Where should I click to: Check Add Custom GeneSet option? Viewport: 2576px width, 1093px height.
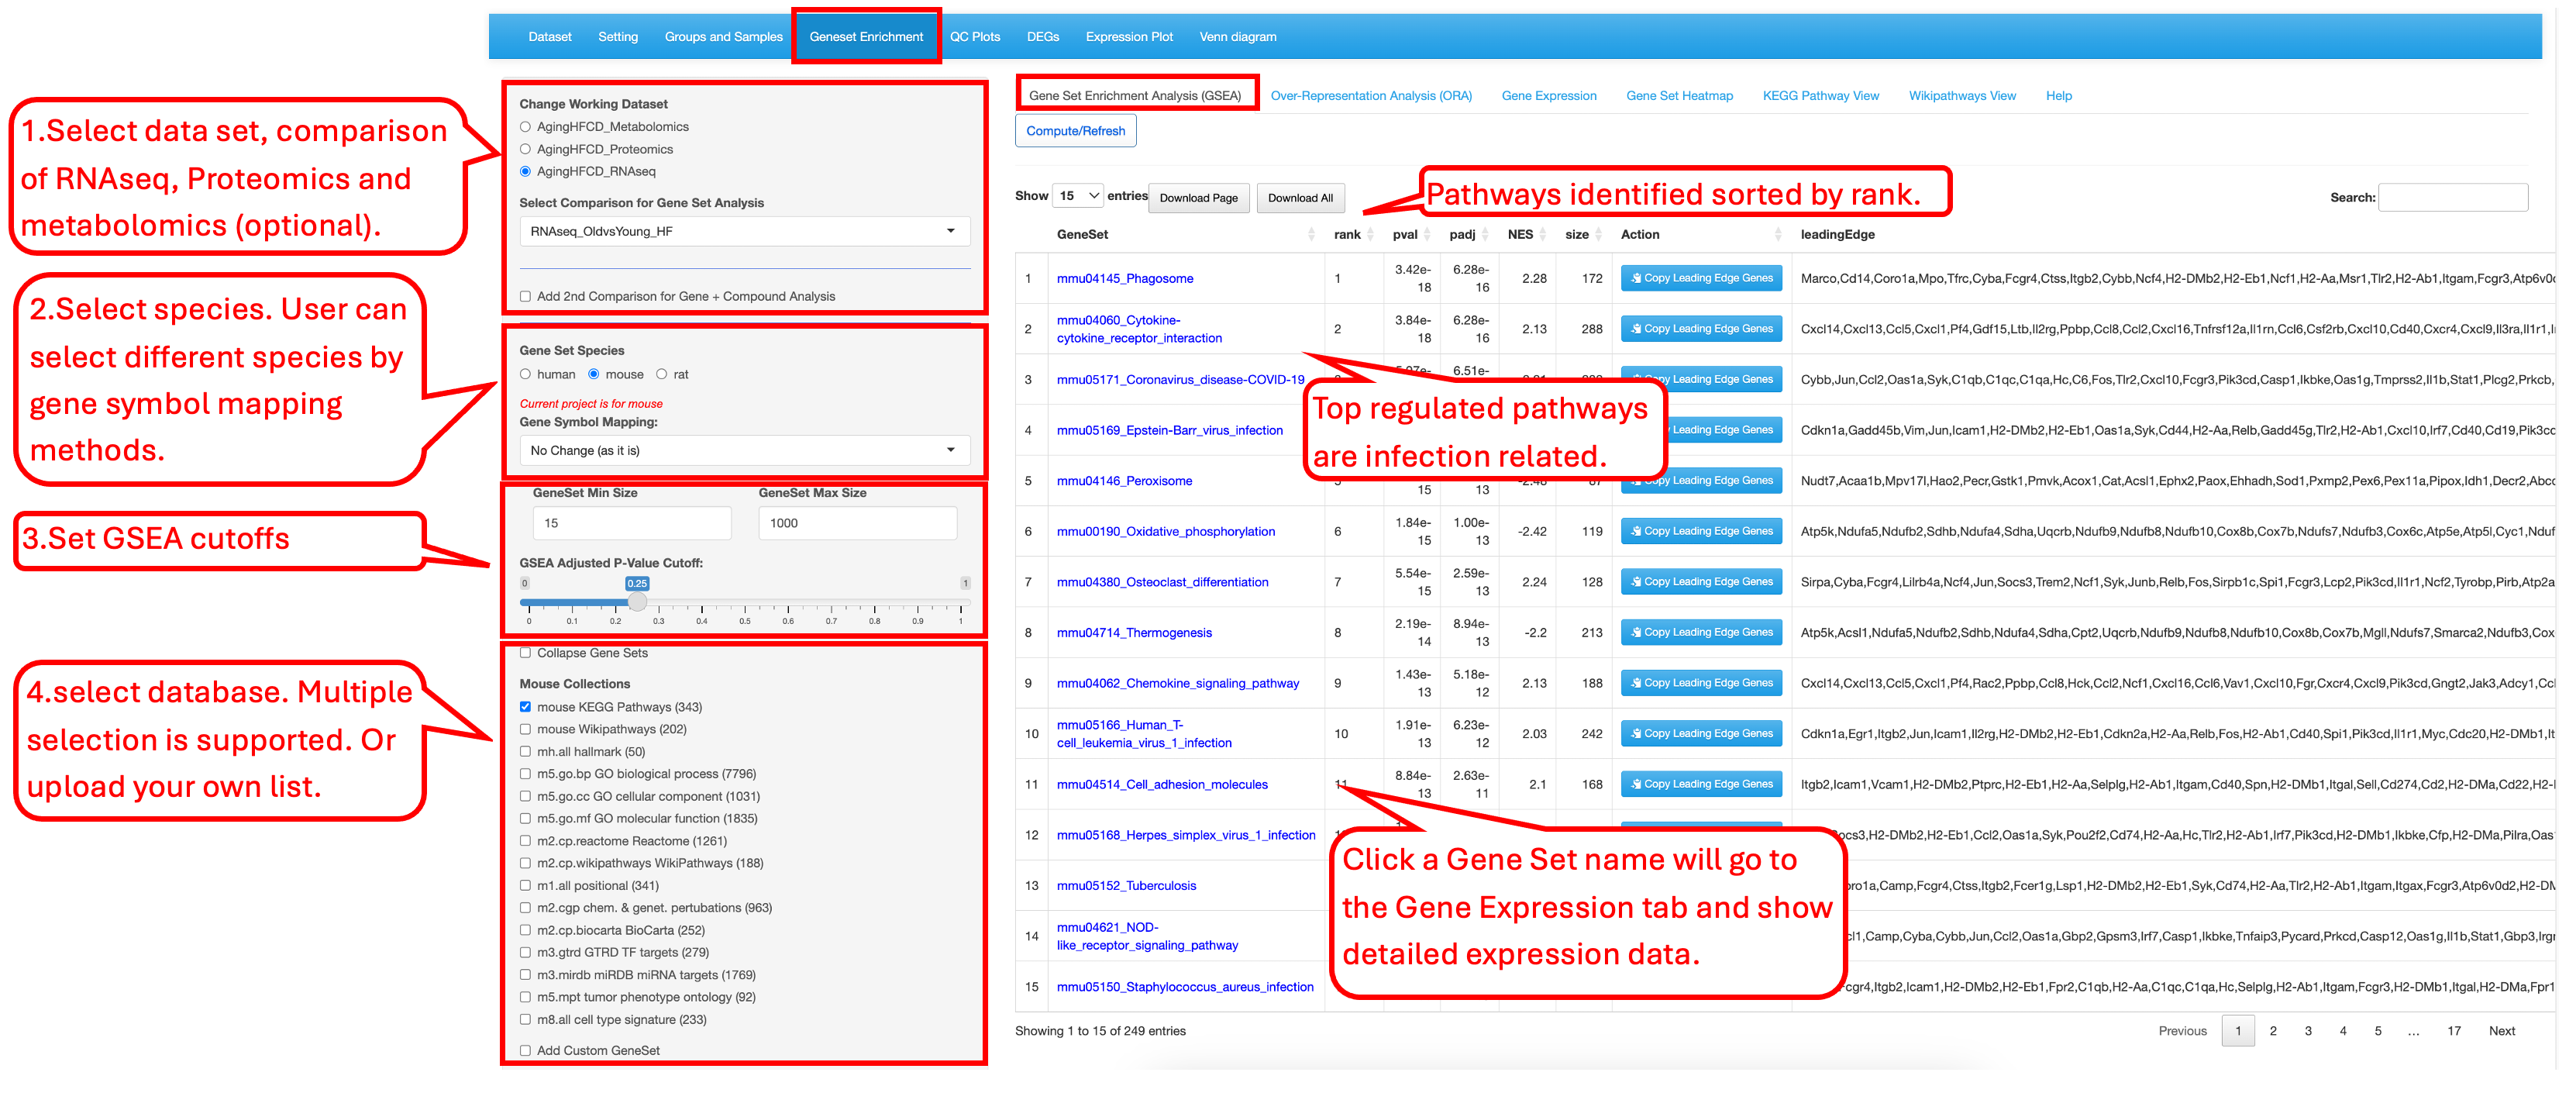(x=525, y=1050)
